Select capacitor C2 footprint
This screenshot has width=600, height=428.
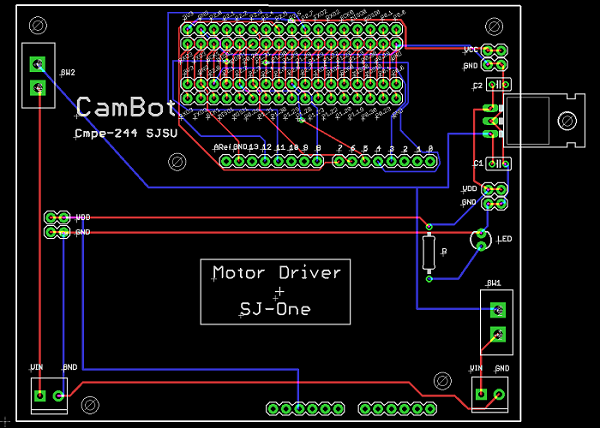point(499,84)
